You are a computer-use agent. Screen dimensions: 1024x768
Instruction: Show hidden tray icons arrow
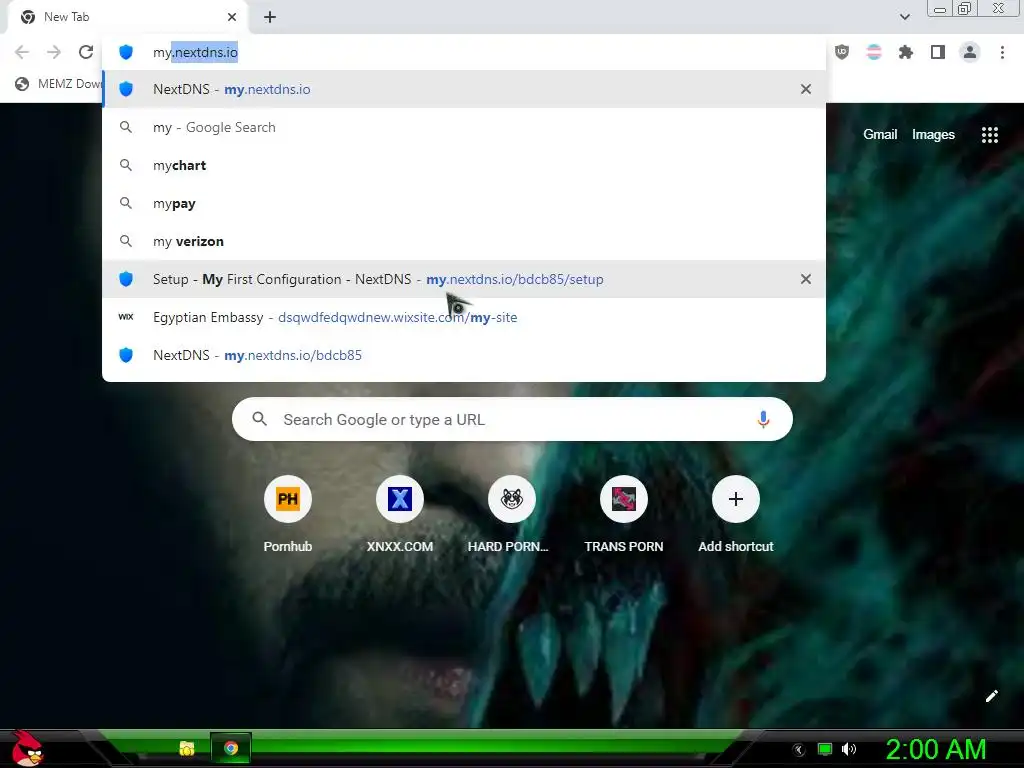tap(799, 750)
